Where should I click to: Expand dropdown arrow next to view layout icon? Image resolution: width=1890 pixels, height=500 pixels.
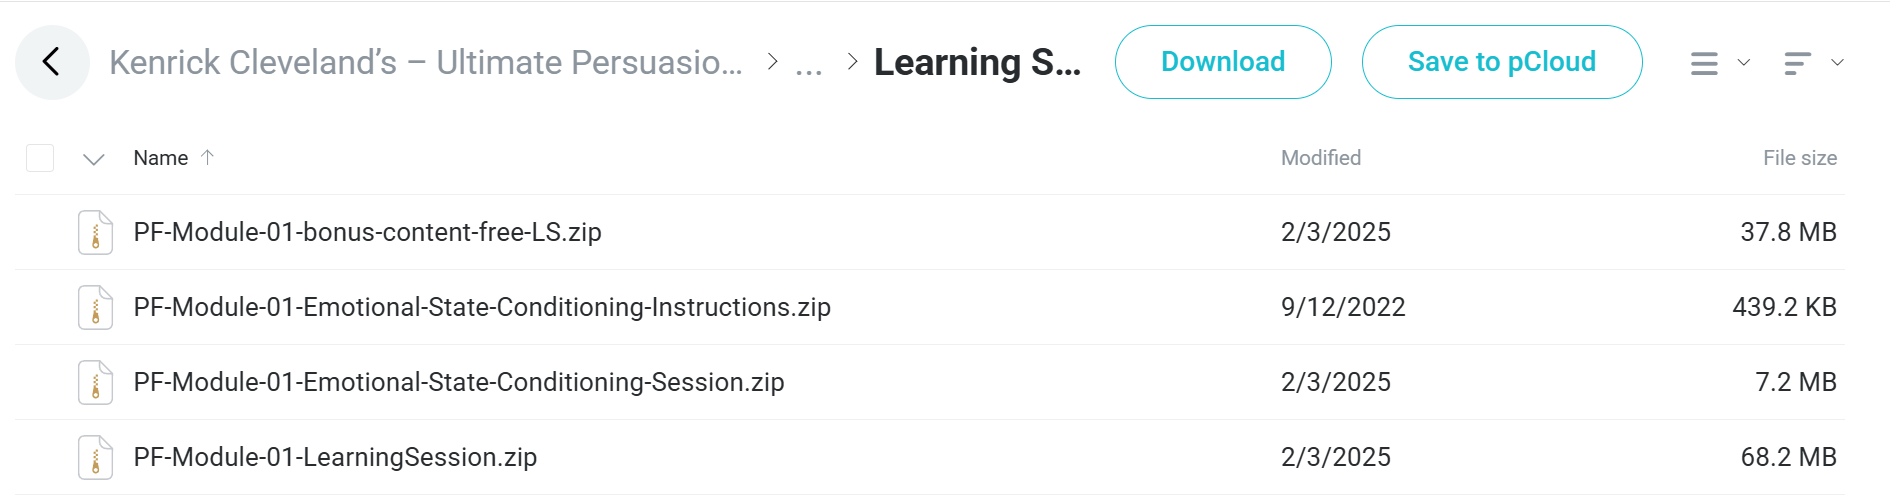click(1744, 62)
